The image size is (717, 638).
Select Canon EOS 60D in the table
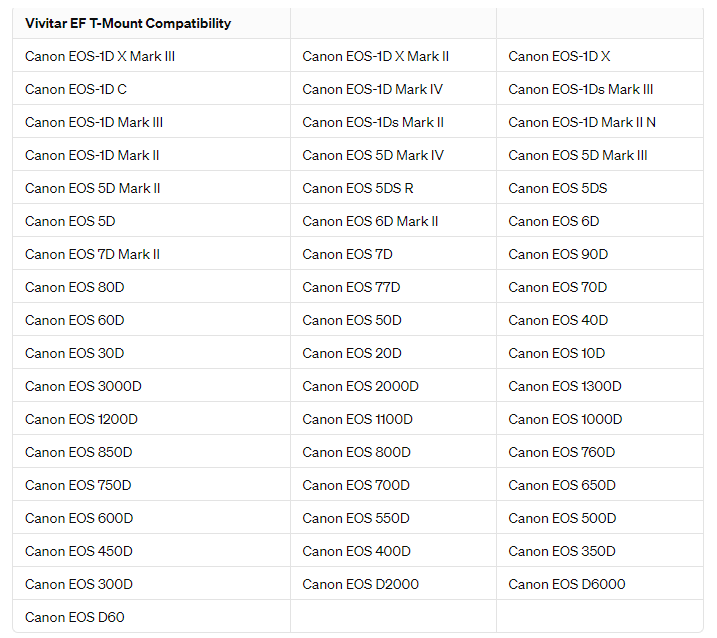click(75, 320)
